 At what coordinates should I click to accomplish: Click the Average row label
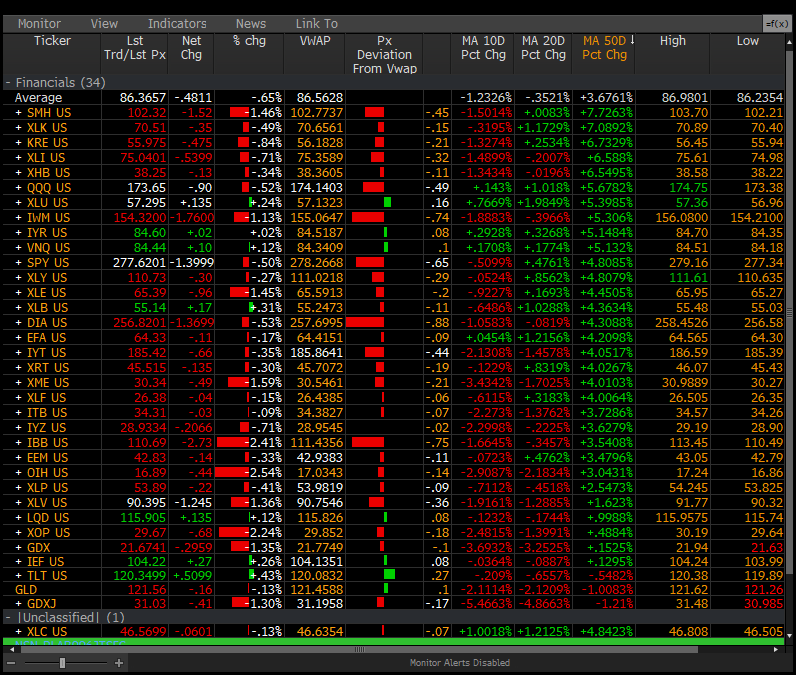coord(39,98)
